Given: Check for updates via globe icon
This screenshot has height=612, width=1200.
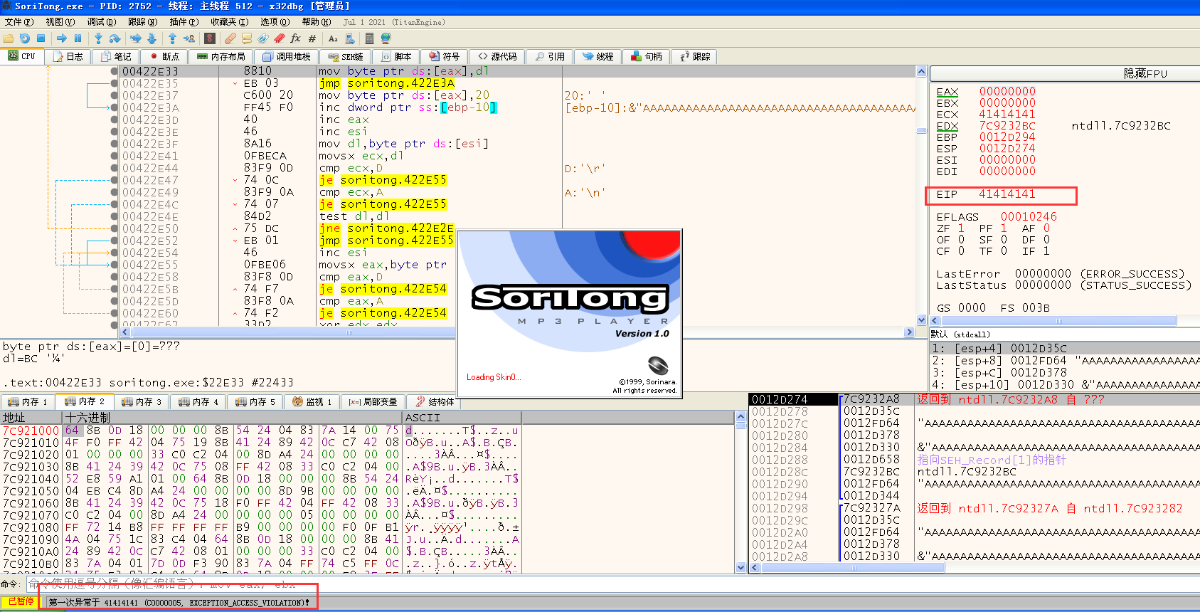Looking at the screenshot, I should pyautogui.click(x=385, y=38).
